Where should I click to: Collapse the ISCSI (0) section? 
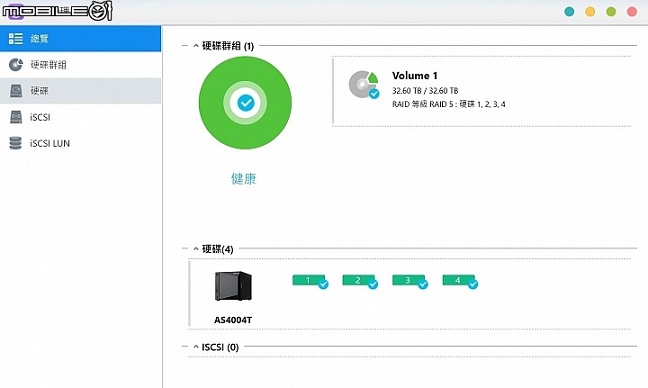point(196,347)
